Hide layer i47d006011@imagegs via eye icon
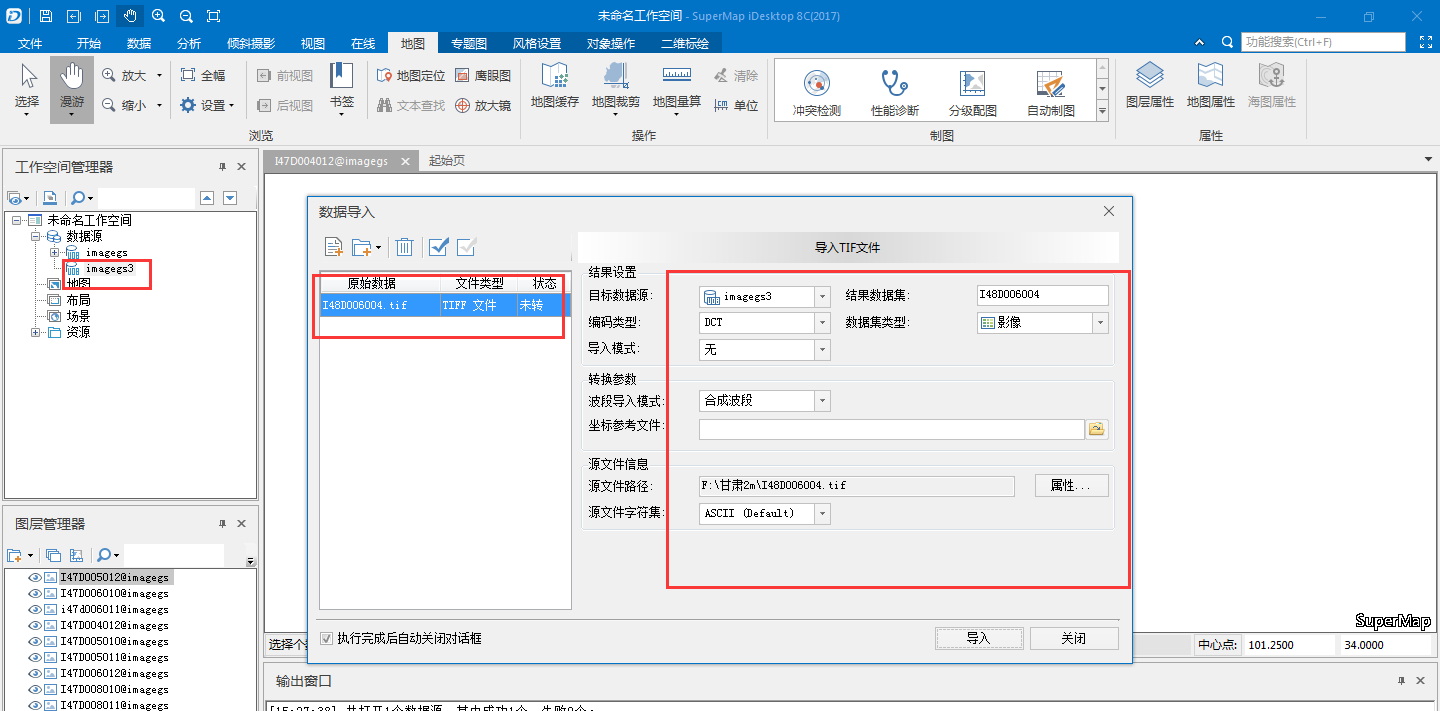Screen dimensions: 1440x711 coord(34,609)
